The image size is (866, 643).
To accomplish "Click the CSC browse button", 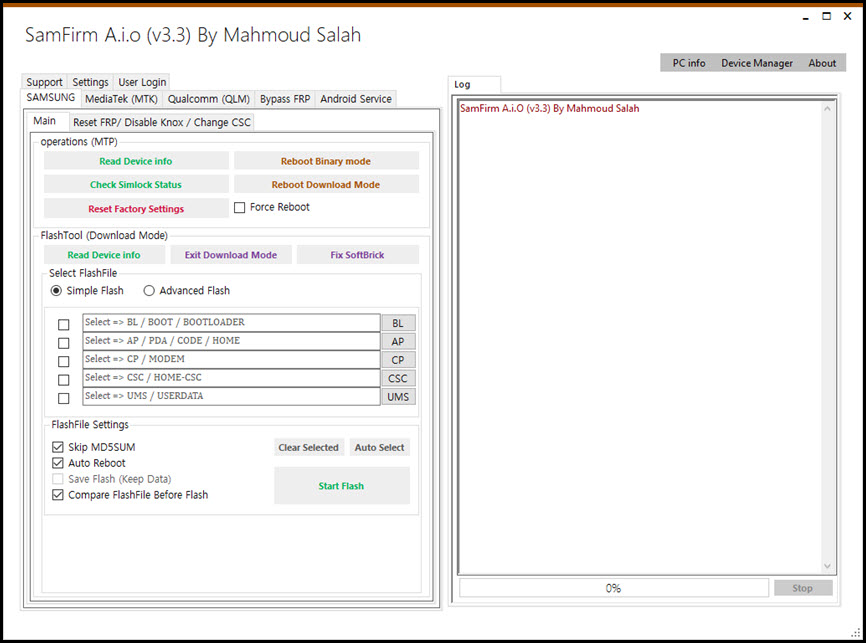I will pos(398,378).
